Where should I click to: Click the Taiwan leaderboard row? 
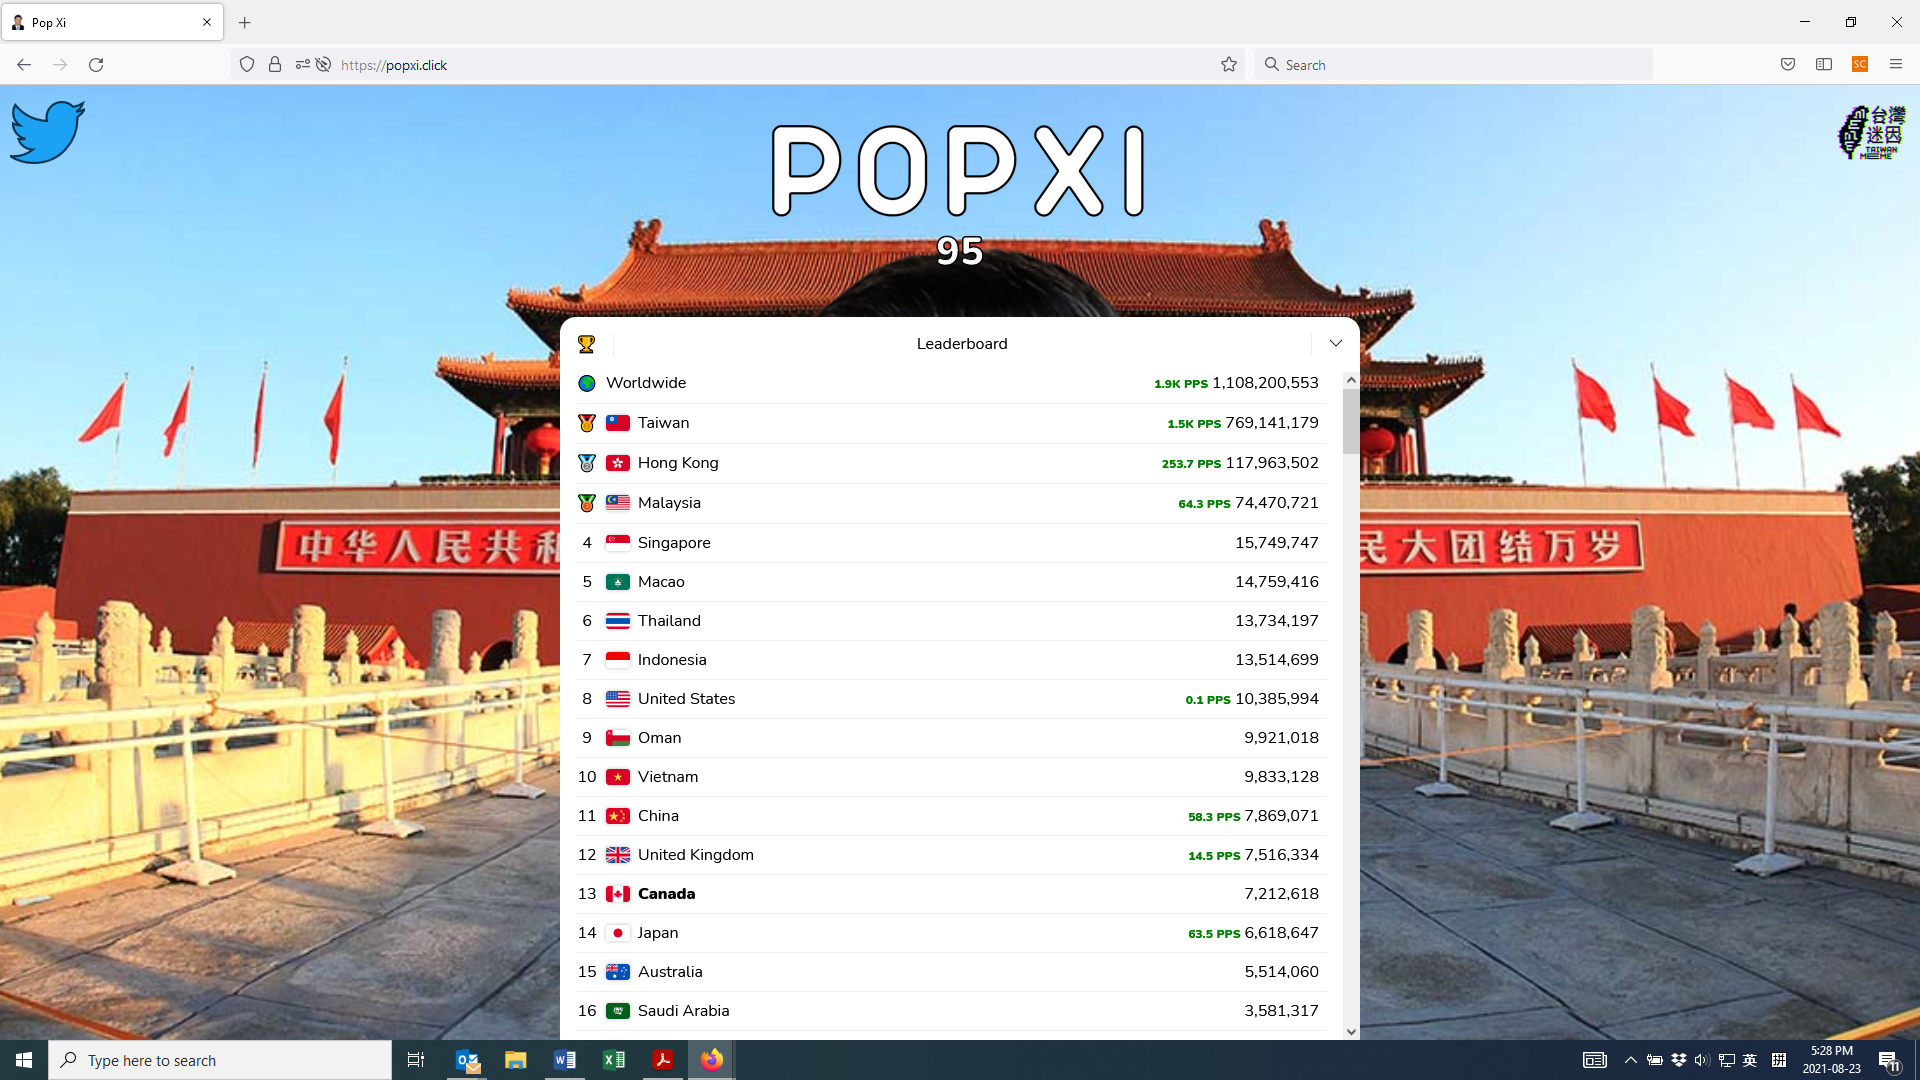click(950, 423)
